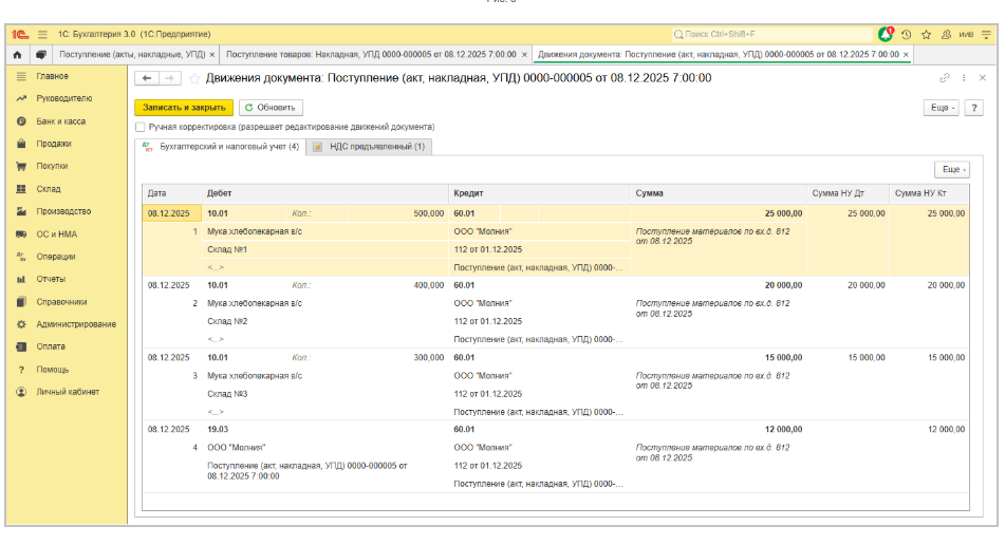Open the Операции section
This screenshot has height=545, width=1006.
point(56,257)
